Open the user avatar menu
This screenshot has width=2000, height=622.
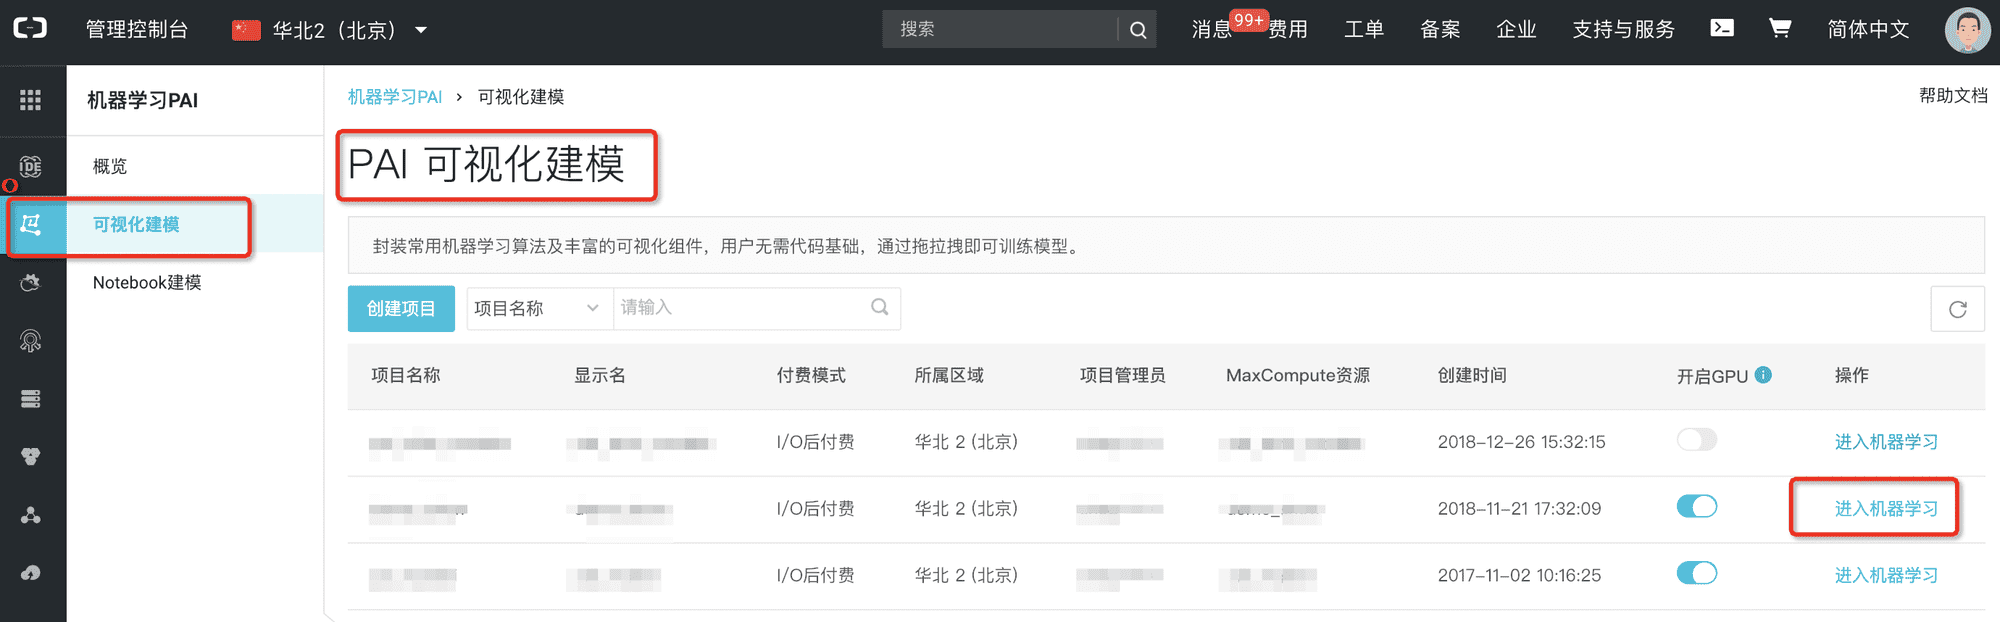pos(1967,30)
